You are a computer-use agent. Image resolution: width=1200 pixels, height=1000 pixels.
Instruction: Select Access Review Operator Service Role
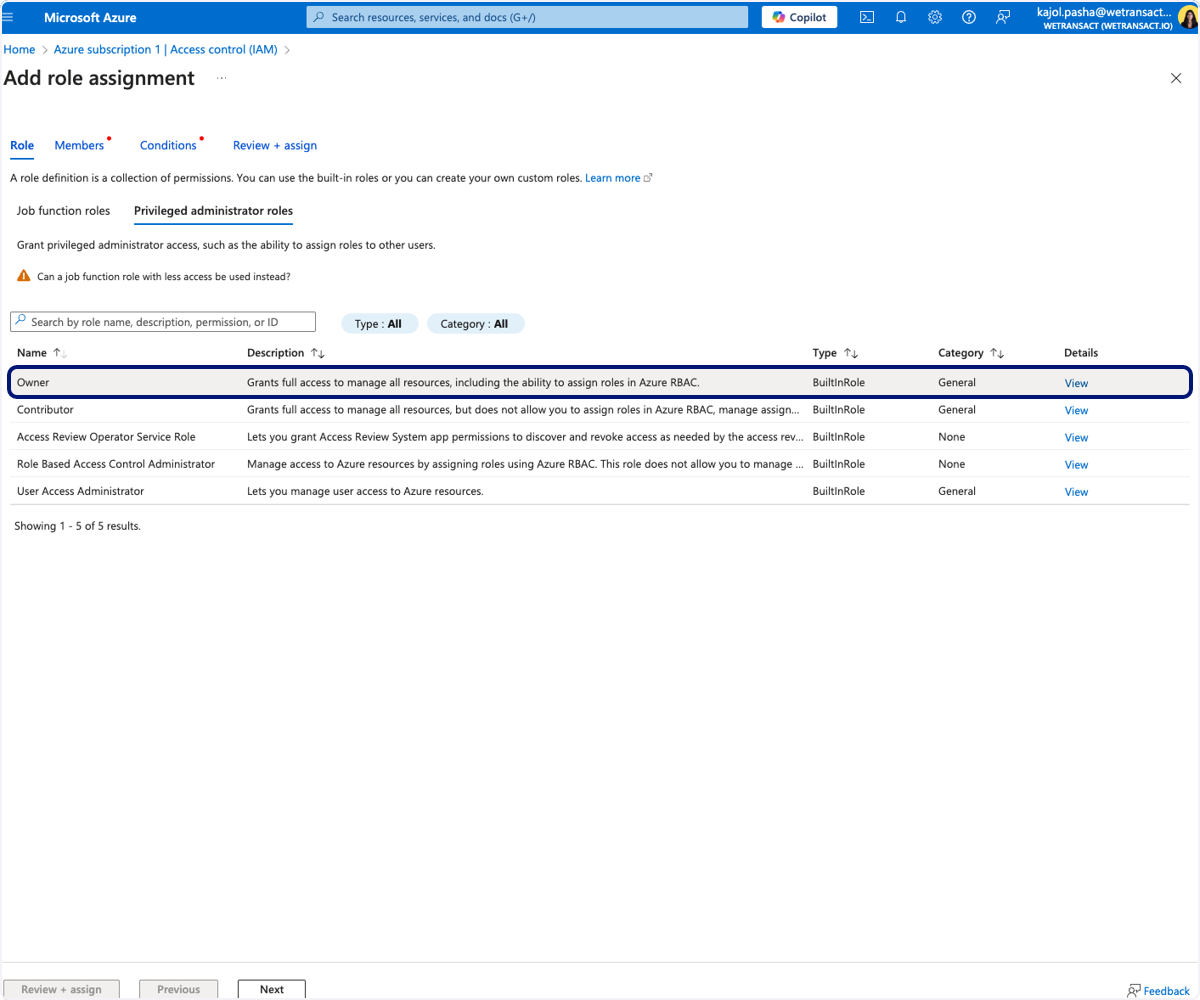click(601, 437)
